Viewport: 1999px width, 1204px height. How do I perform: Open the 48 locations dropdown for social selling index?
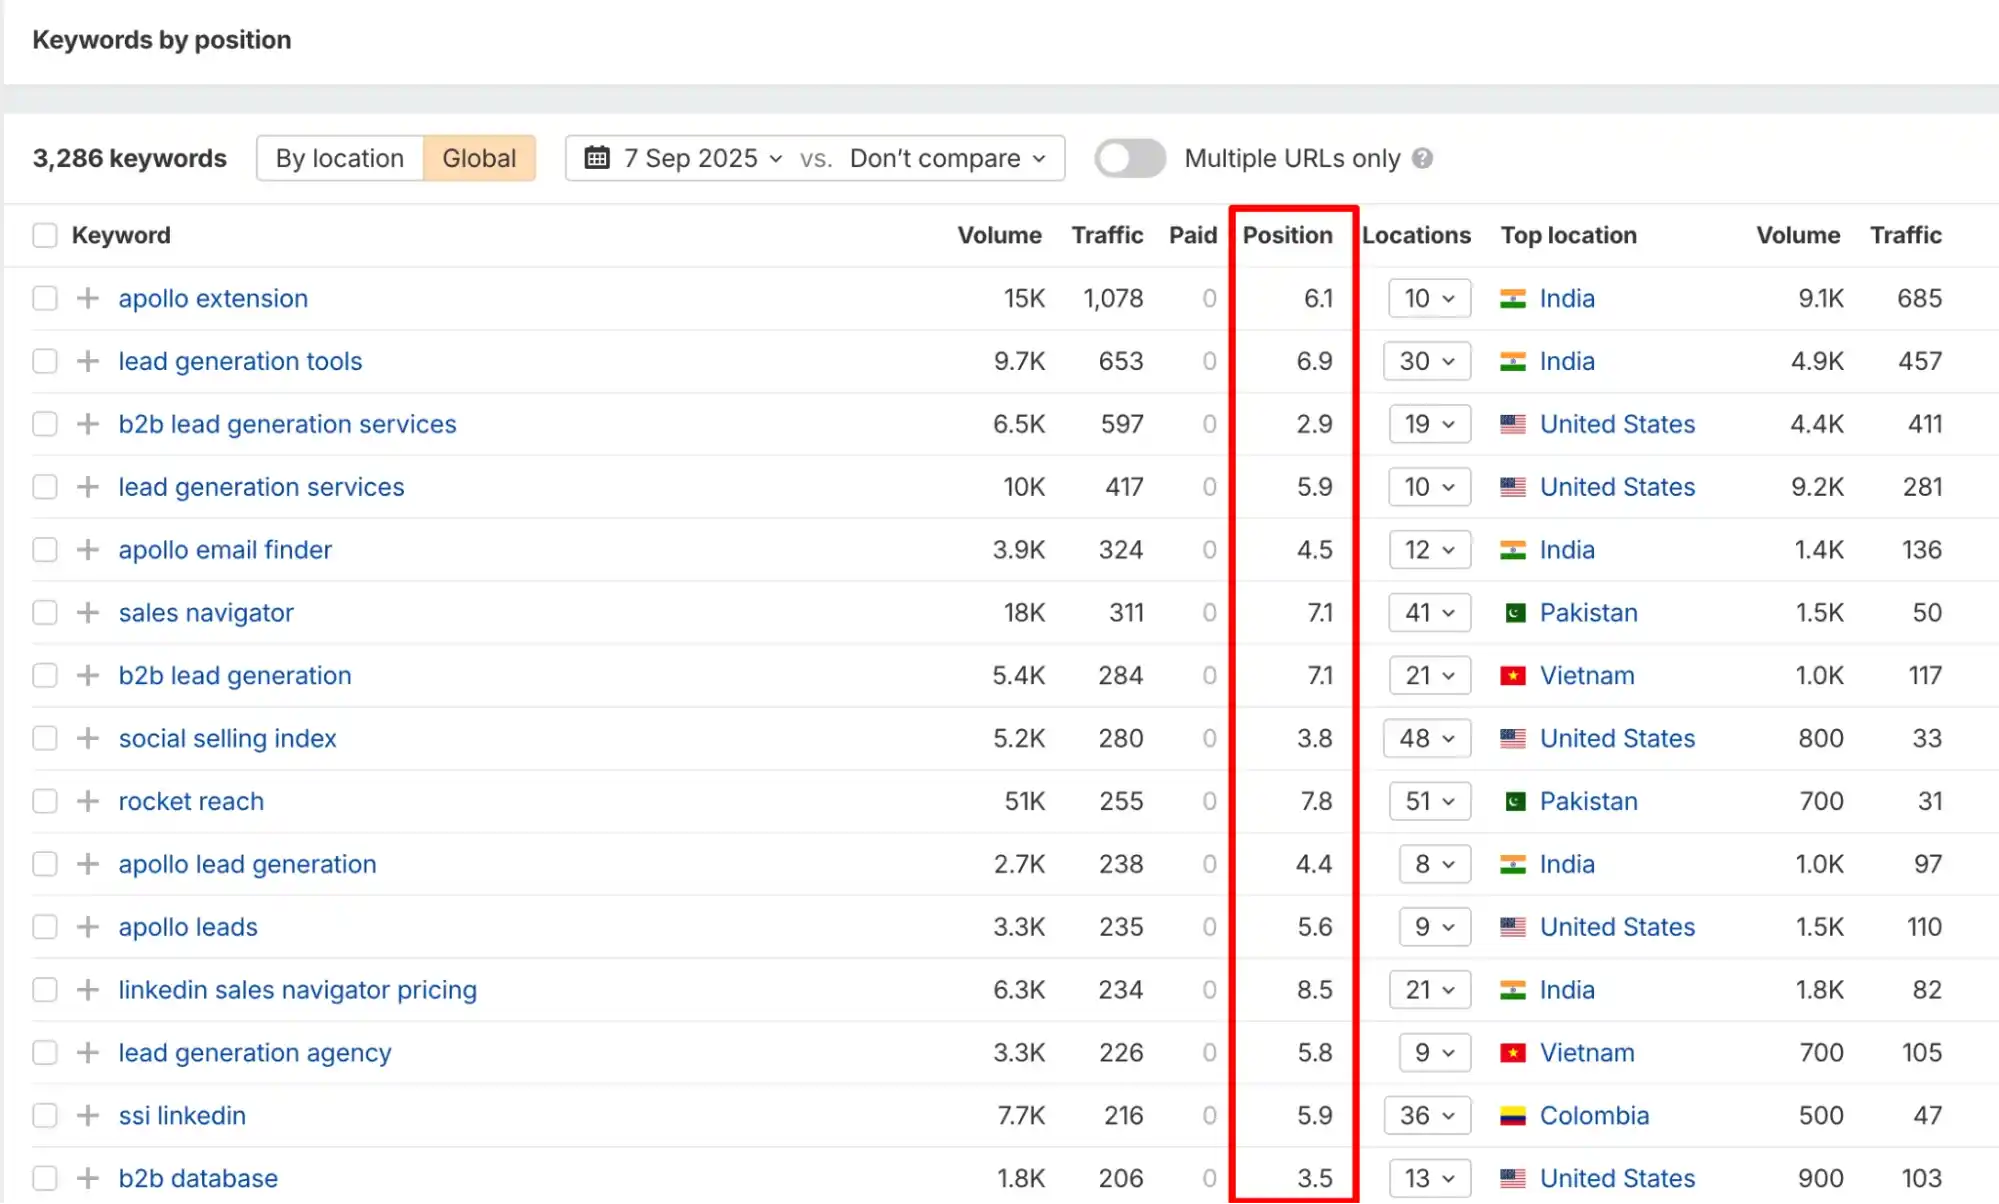point(1427,738)
